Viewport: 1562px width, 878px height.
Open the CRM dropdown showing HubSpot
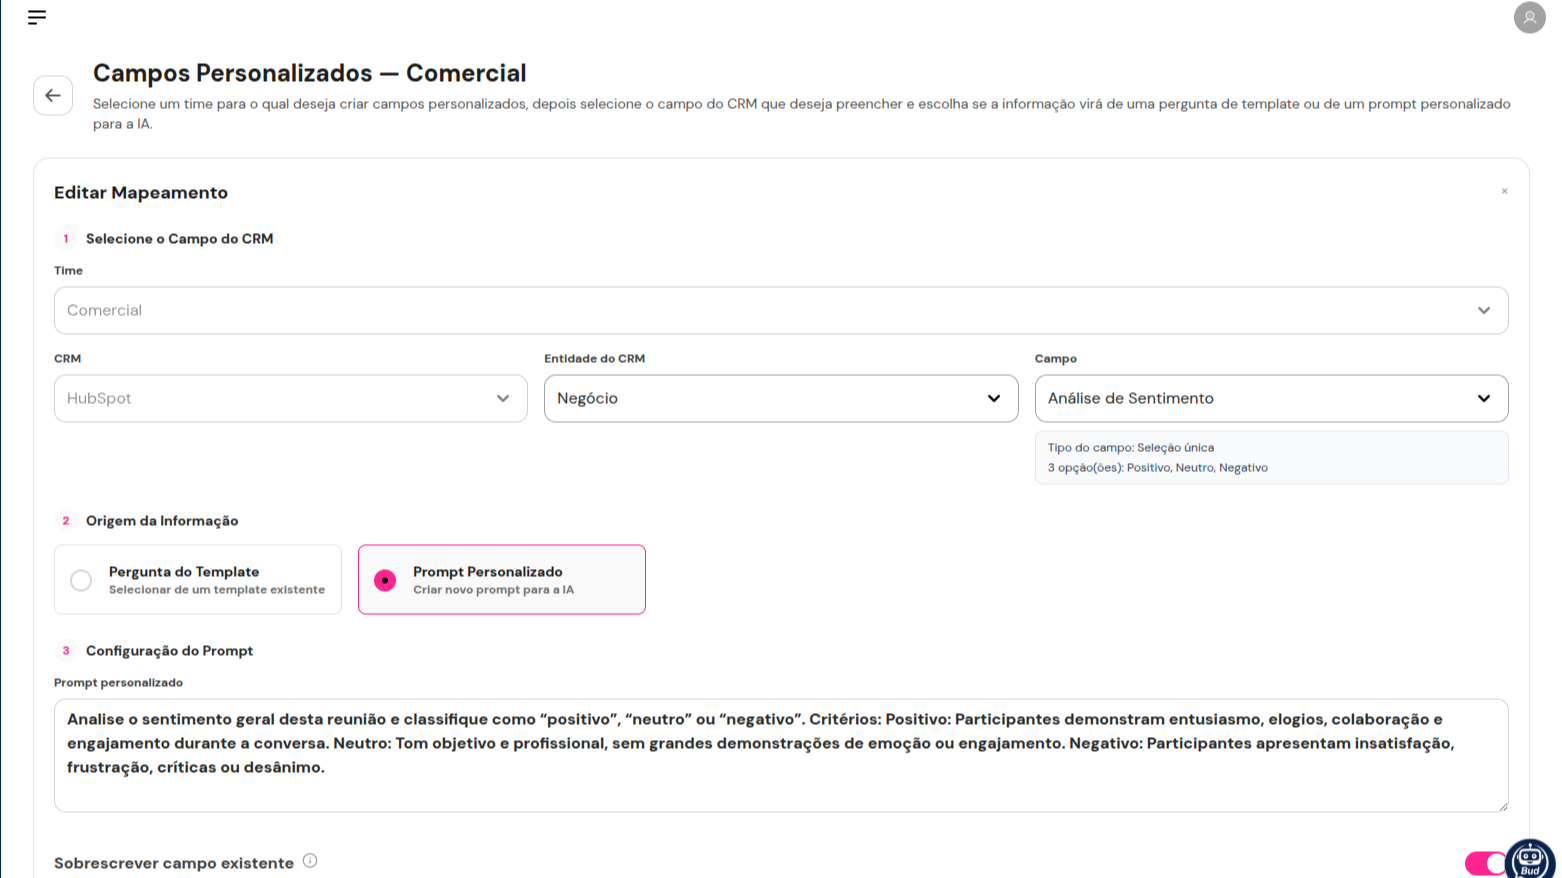[x=291, y=399]
